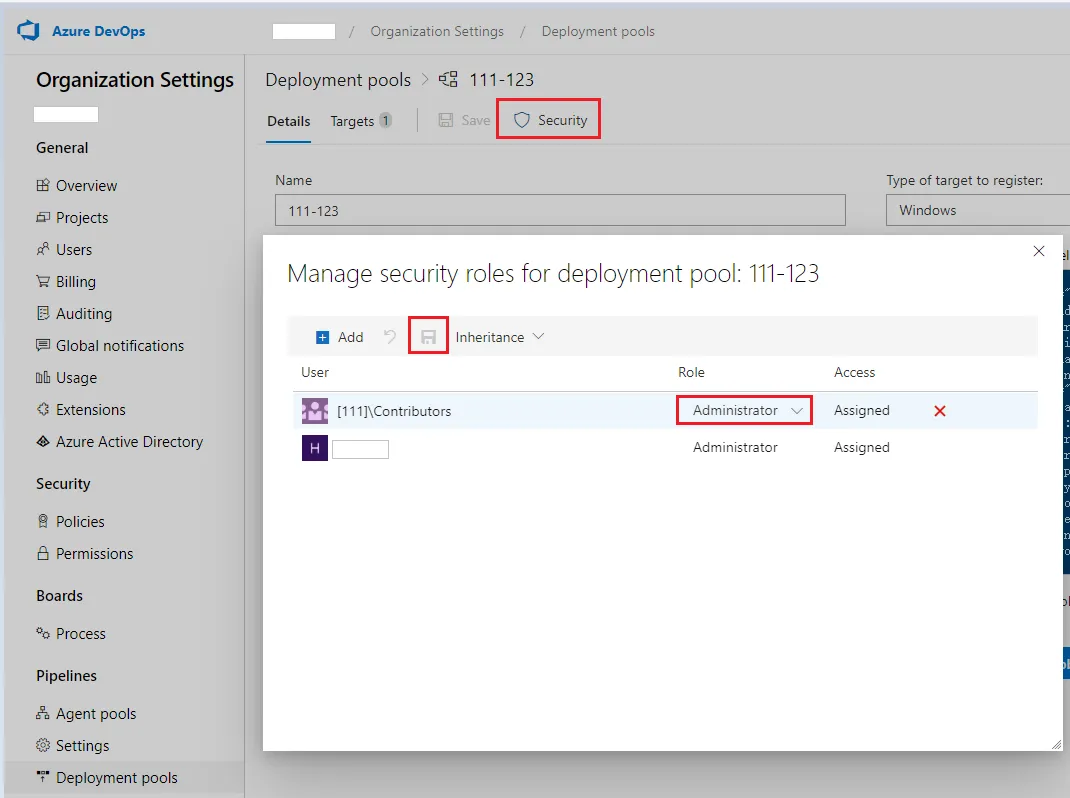Viewport: 1070px width, 798px height.
Task: Click the Contributors group avatar icon
Action: coord(315,411)
